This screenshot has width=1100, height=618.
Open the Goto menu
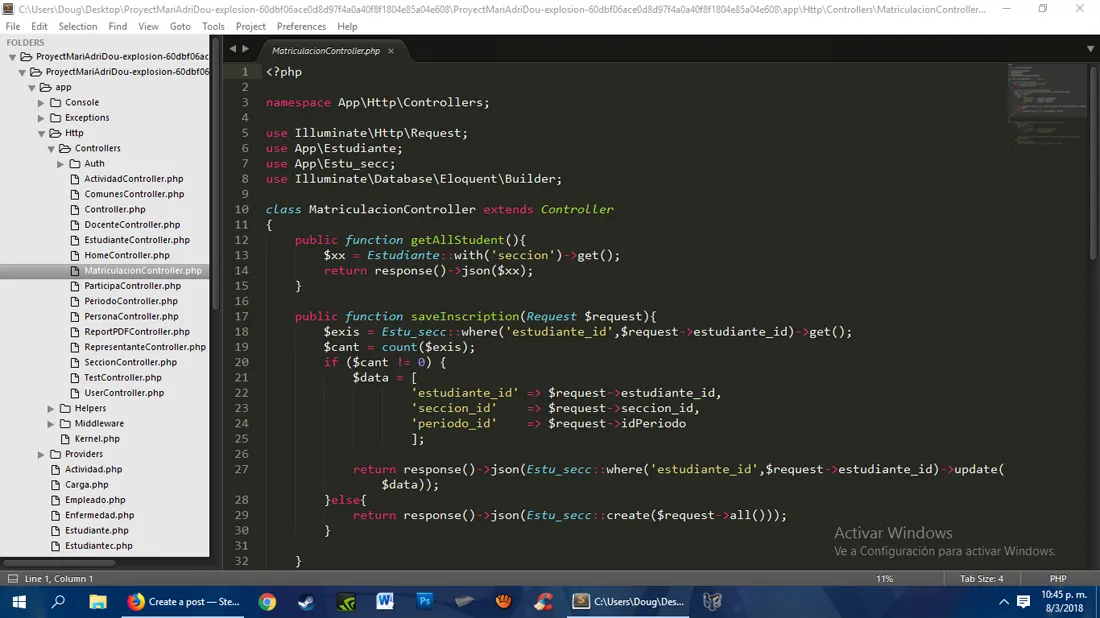click(180, 26)
